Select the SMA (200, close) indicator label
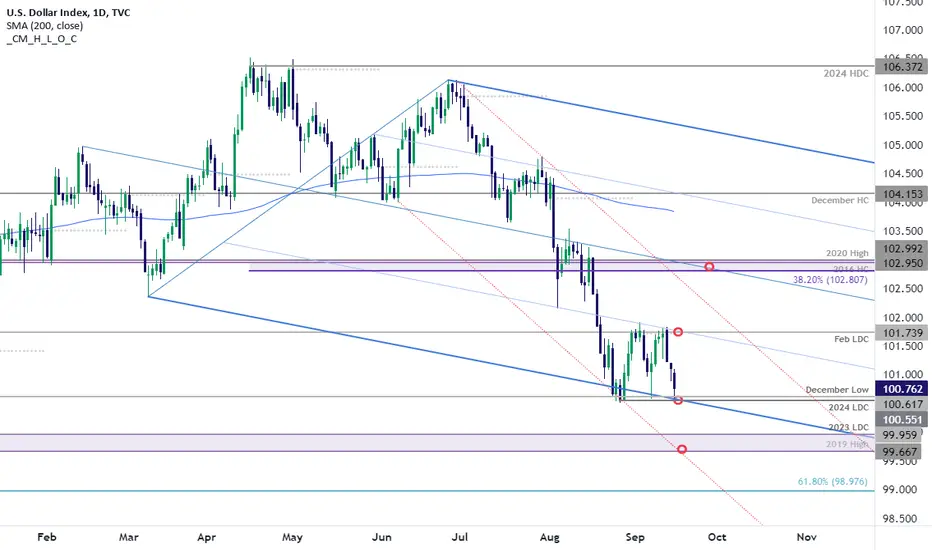The height and width of the screenshot is (550, 932). 45,26
